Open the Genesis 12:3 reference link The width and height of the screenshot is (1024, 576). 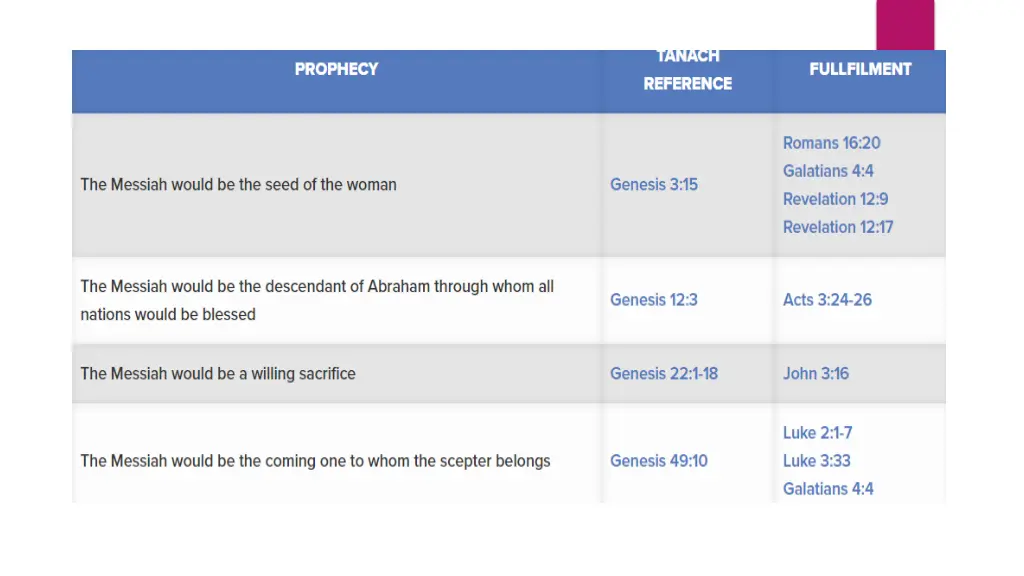click(654, 300)
